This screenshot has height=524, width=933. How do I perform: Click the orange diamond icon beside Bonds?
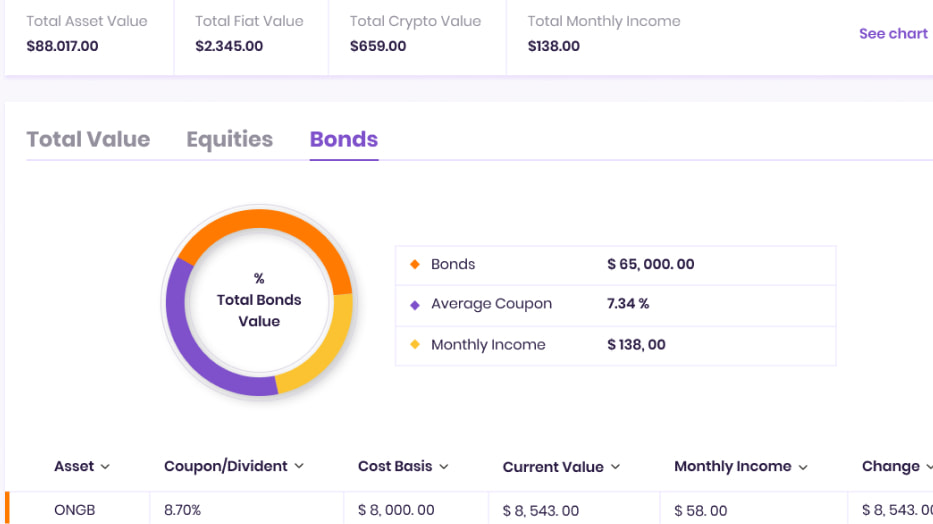415,265
